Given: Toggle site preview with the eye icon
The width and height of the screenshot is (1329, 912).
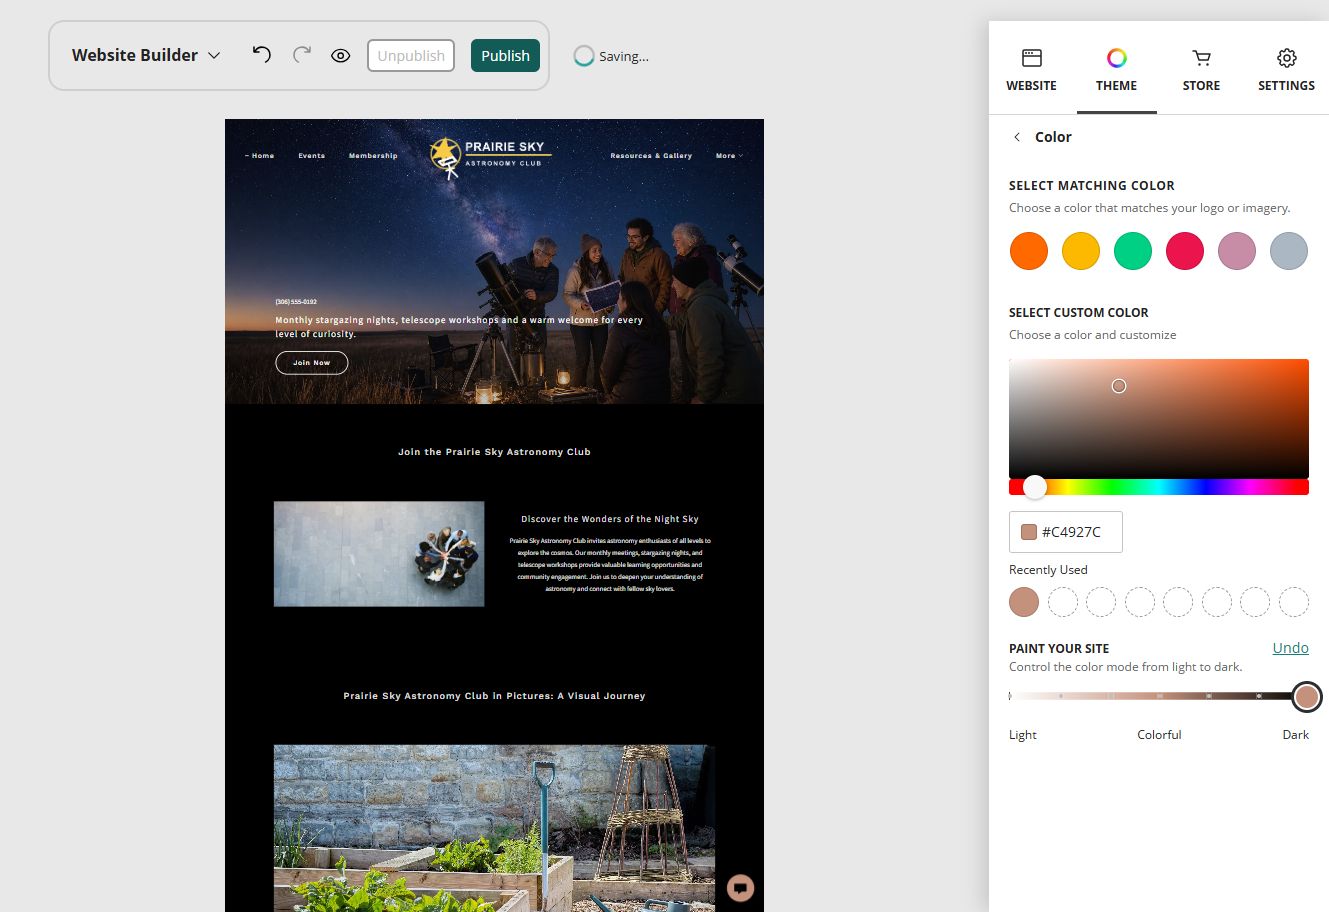Looking at the screenshot, I should (x=341, y=56).
